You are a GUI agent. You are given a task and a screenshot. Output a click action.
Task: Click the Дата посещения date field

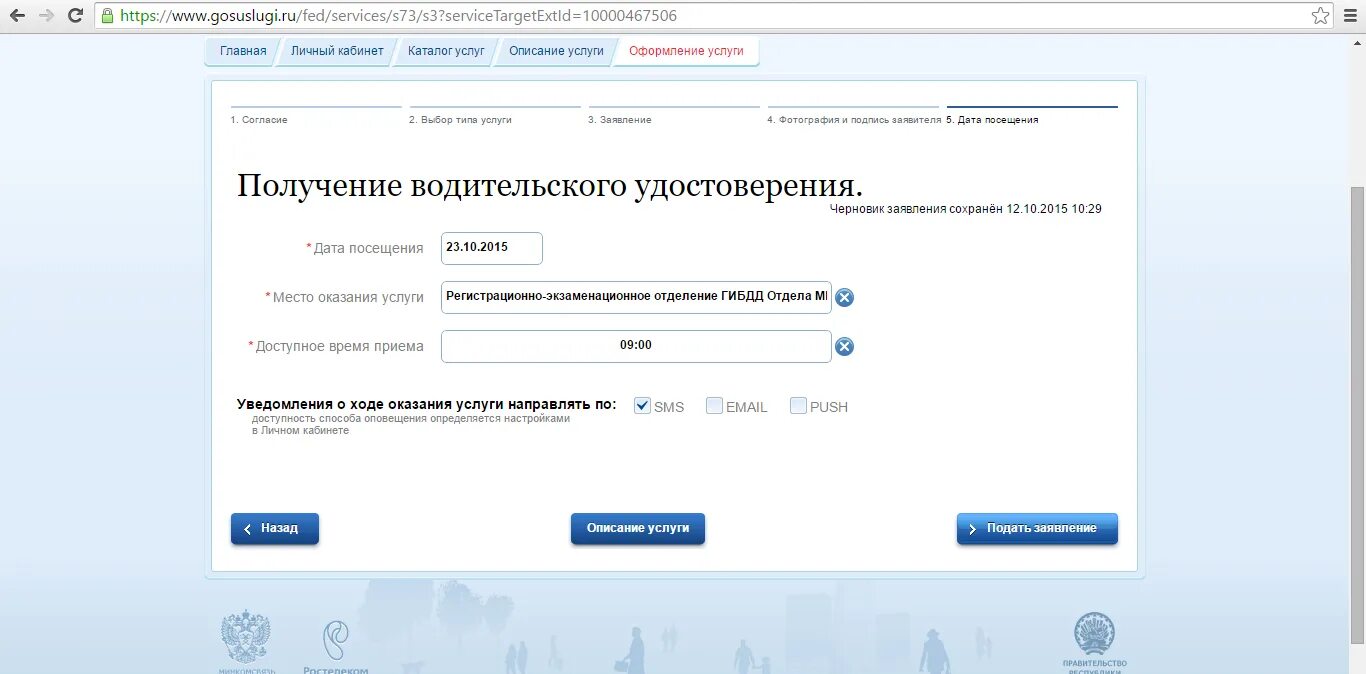pyautogui.click(x=491, y=248)
